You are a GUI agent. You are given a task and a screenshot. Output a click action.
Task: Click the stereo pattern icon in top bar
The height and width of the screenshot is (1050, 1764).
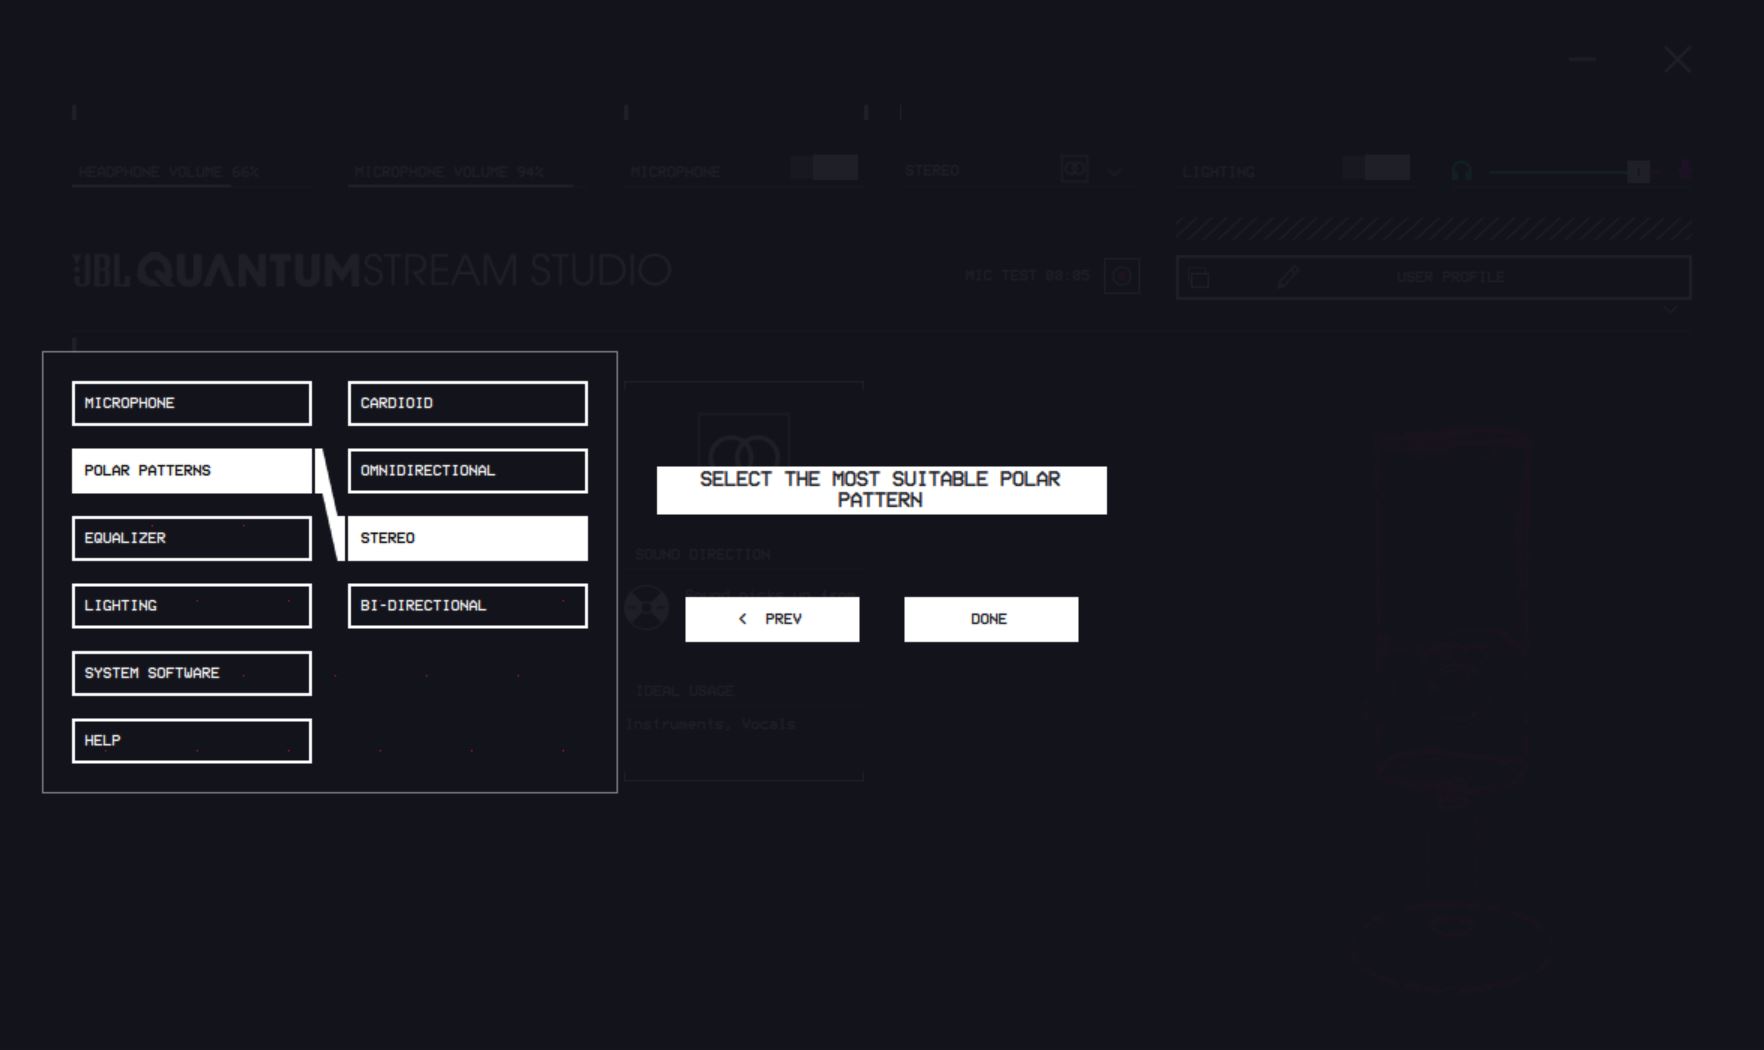point(1074,170)
